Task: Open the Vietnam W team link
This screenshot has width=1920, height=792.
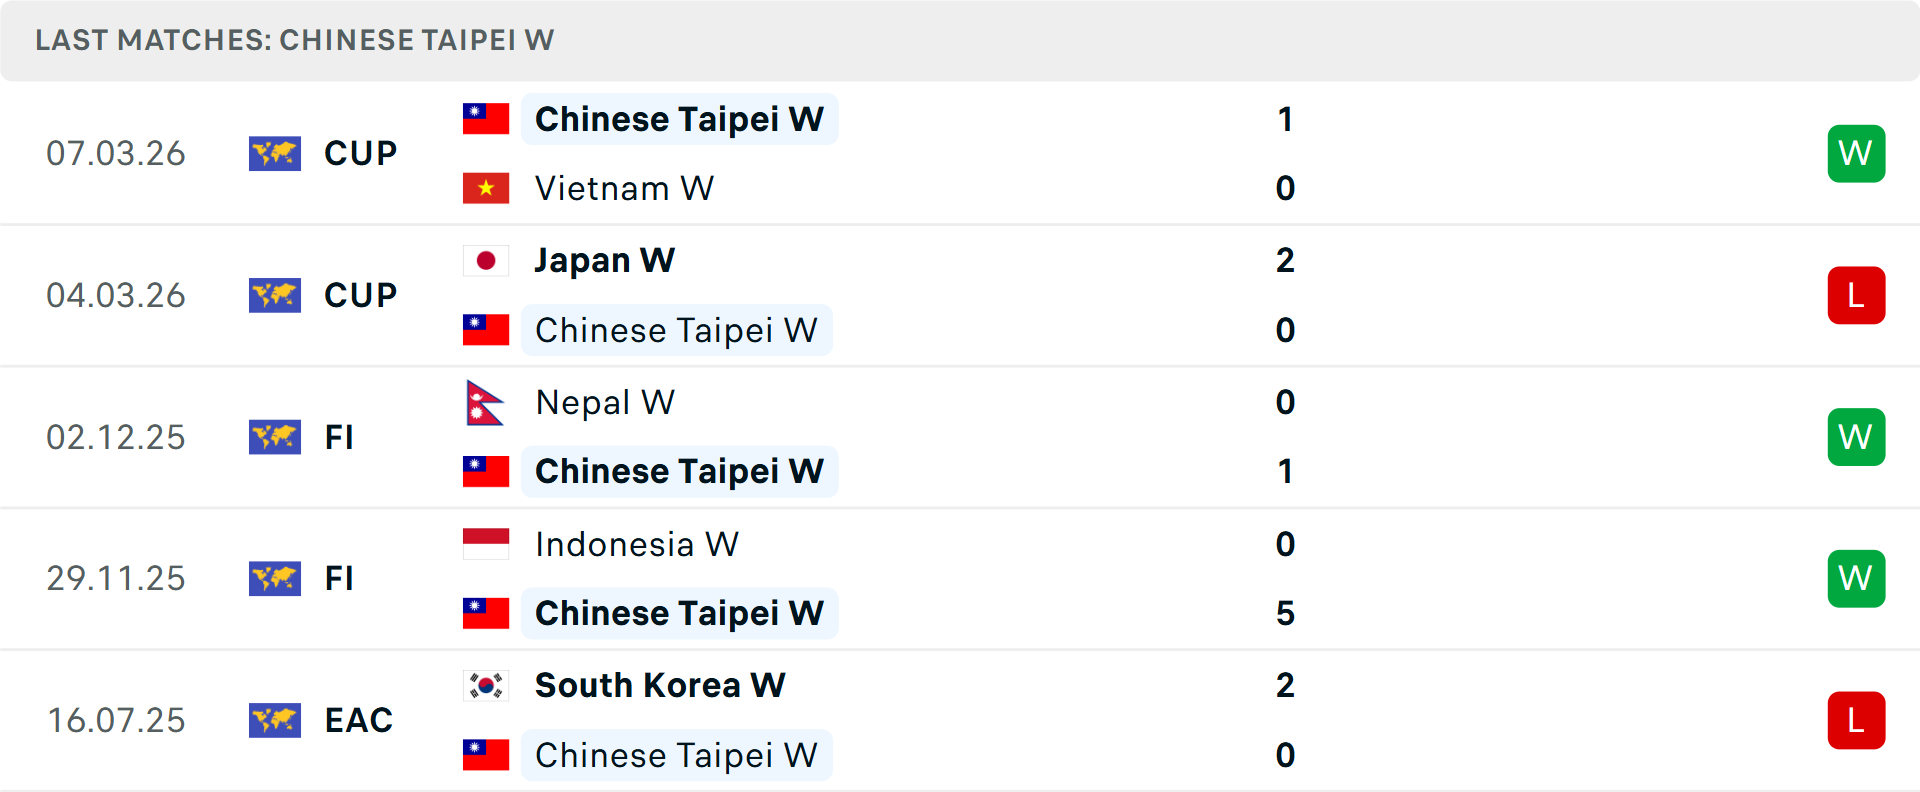Action: [624, 188]
